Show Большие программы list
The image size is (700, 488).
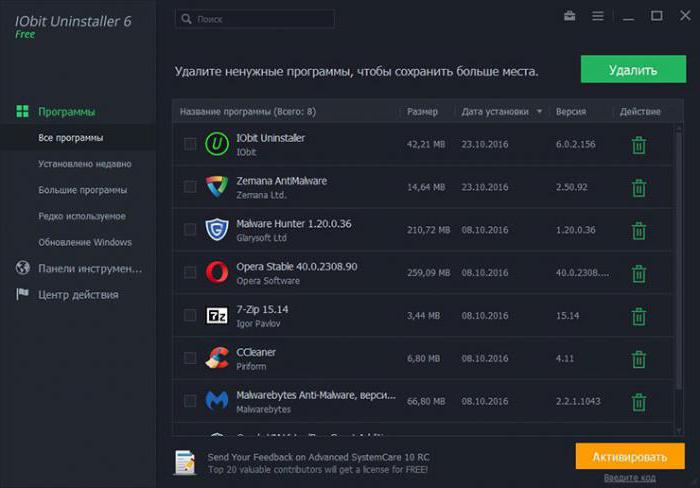[x=83, y=190]
